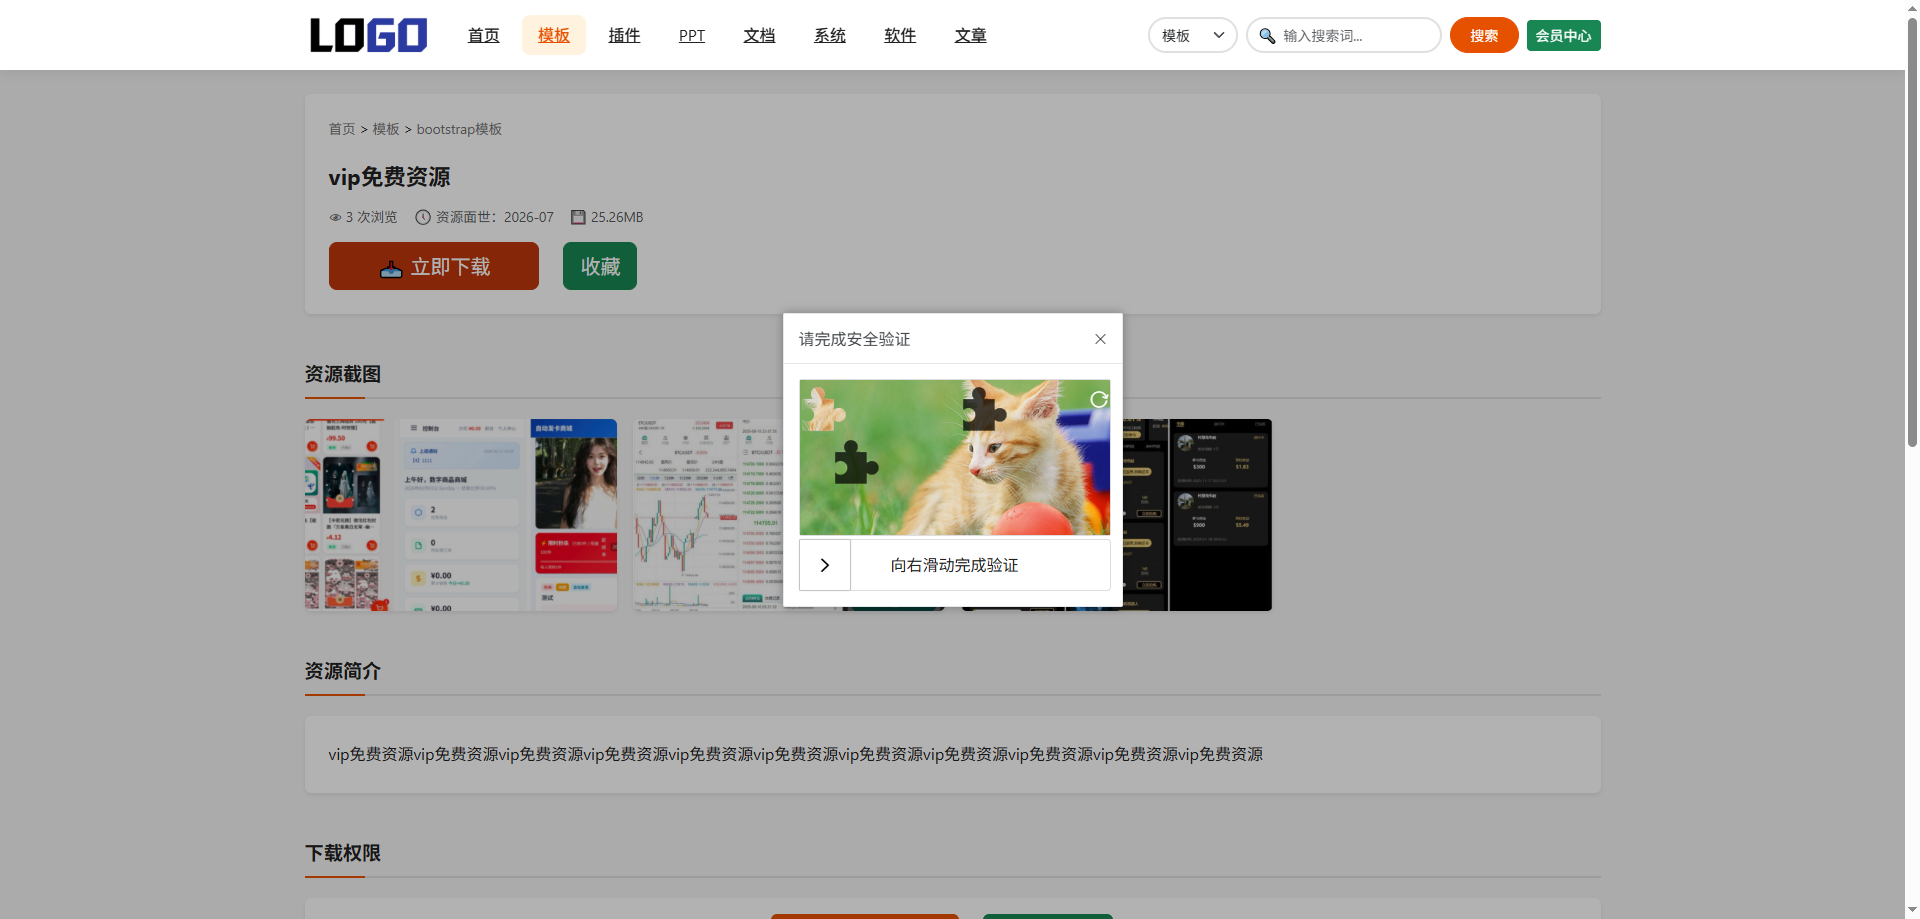This screenshot has width=1920, height=919.
Task: Click the orange 搜索 button
Action: point(1484,35)
